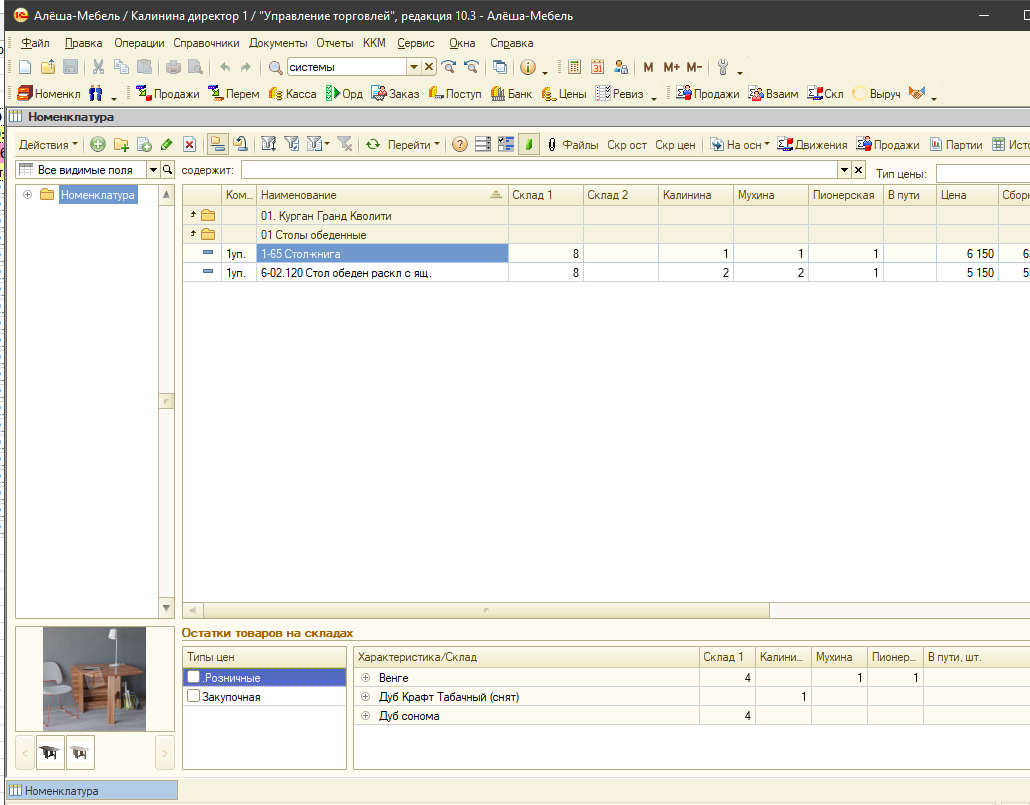Enable the Розничные price type checkbox
This screenshot has width=1030, height=805.
tap(194, 678)
